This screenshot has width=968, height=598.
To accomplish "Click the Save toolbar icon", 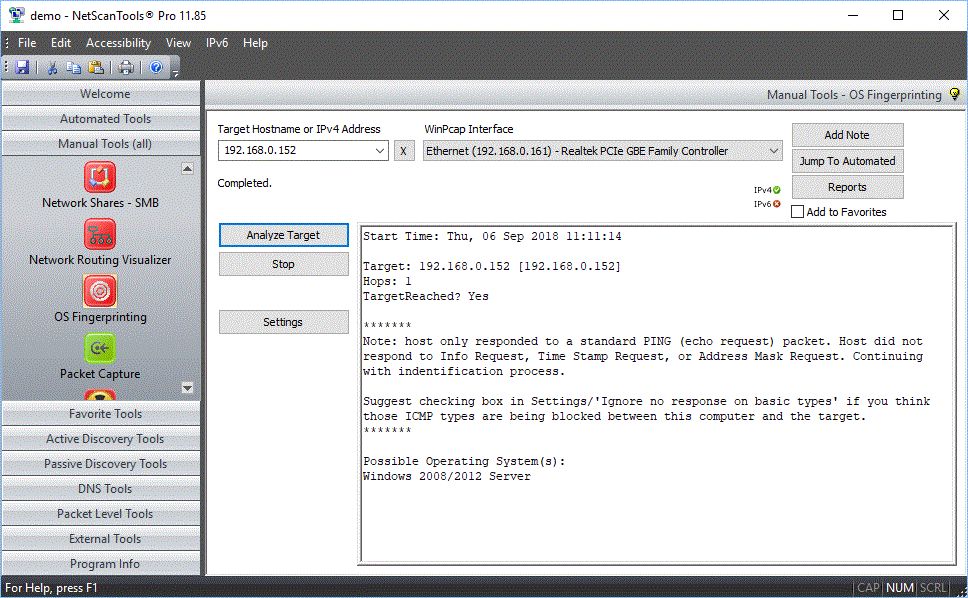I will (22, 67).
